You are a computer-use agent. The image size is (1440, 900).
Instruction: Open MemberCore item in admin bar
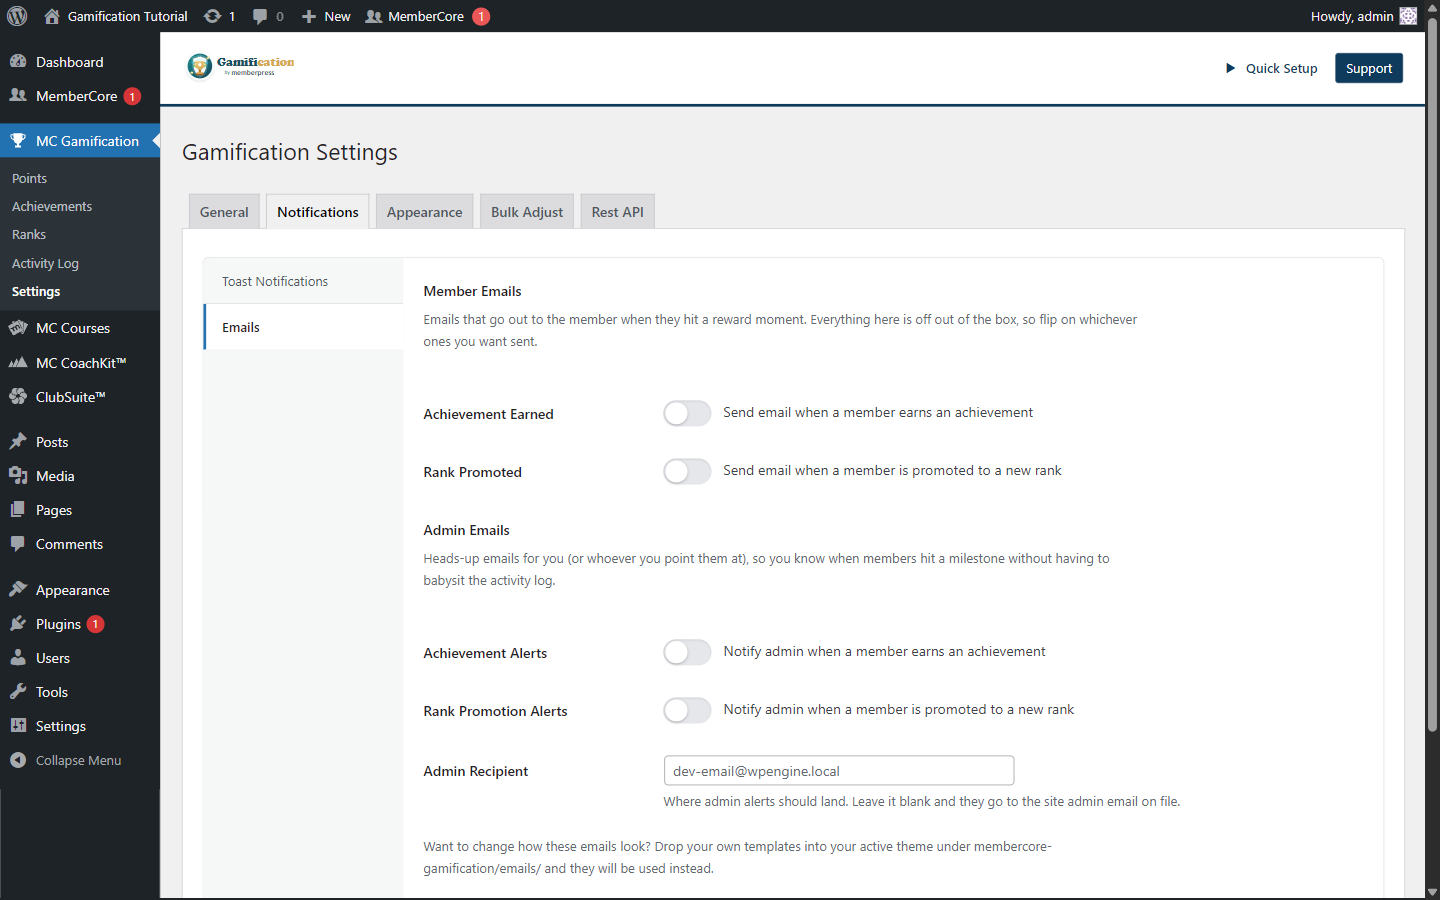point(426,16)
